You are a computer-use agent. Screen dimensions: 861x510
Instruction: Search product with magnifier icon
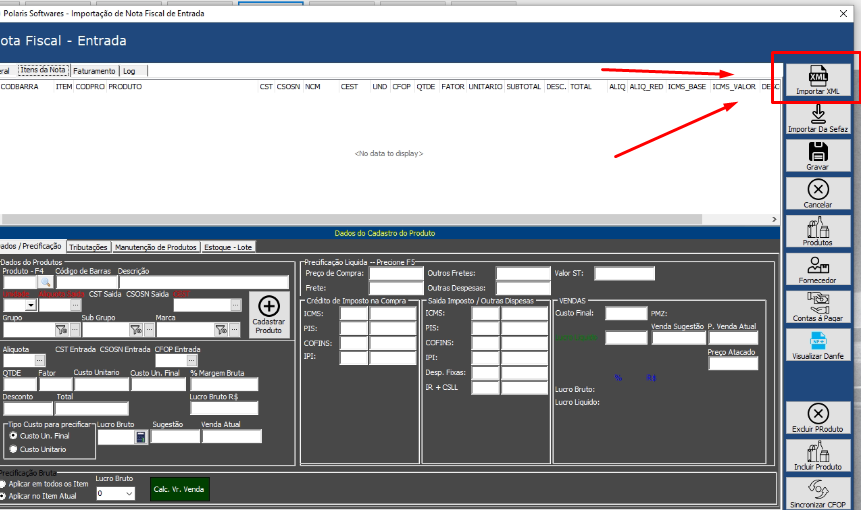(44, 283)
